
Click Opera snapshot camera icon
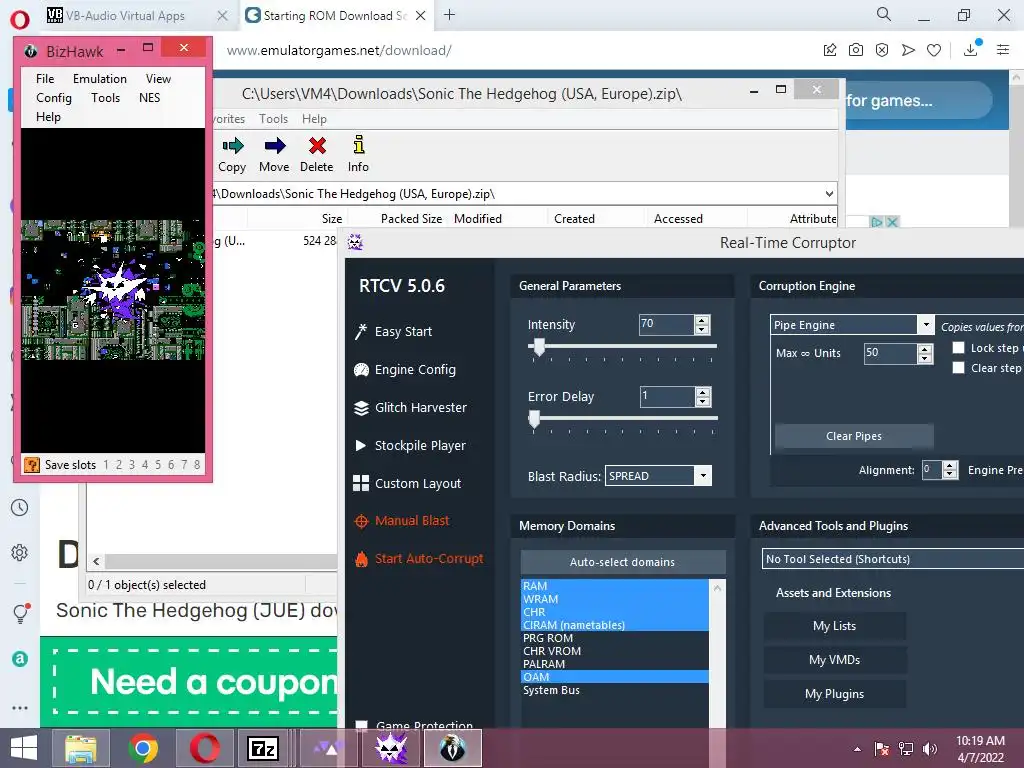856,50
